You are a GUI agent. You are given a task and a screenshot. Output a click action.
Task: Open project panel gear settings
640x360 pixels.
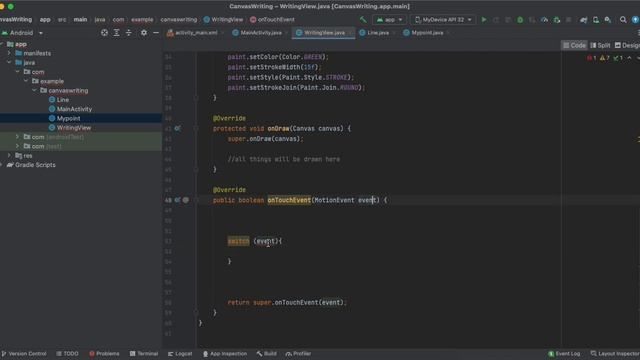click(144, 33)
